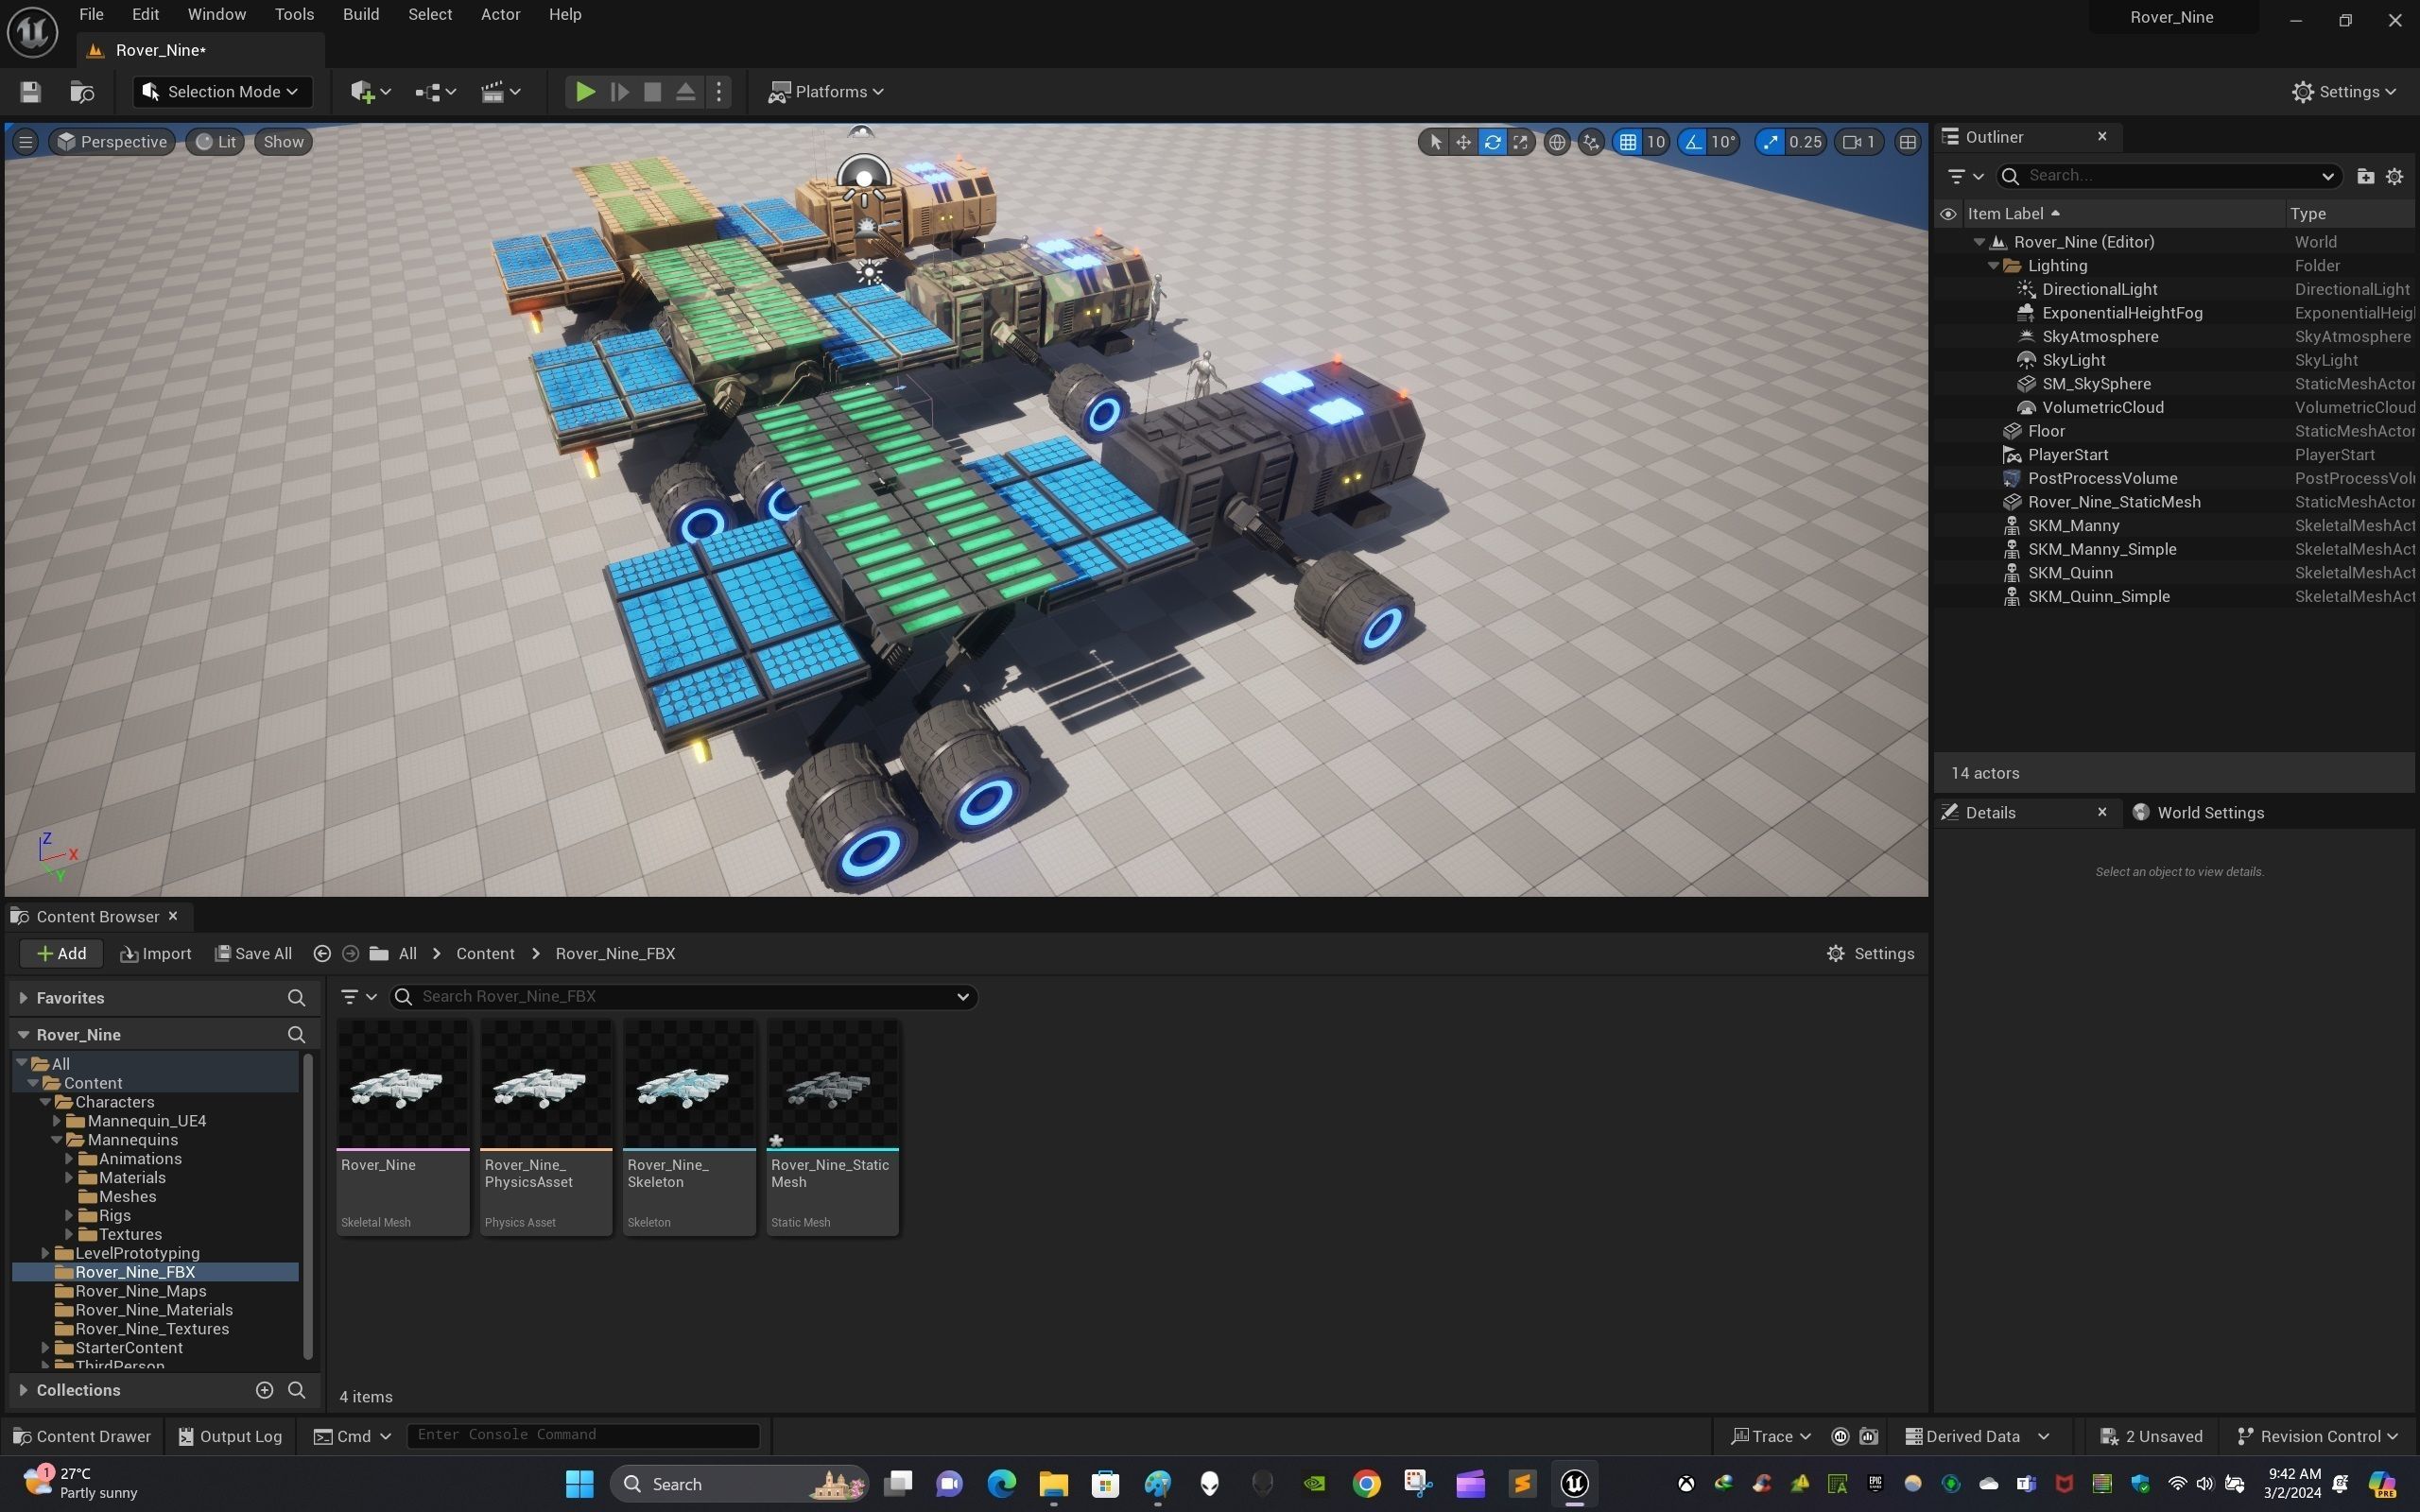Toggle the Outliner visibility eye column header
The image size is (2420, 1512).
[x=1947, y=214]
